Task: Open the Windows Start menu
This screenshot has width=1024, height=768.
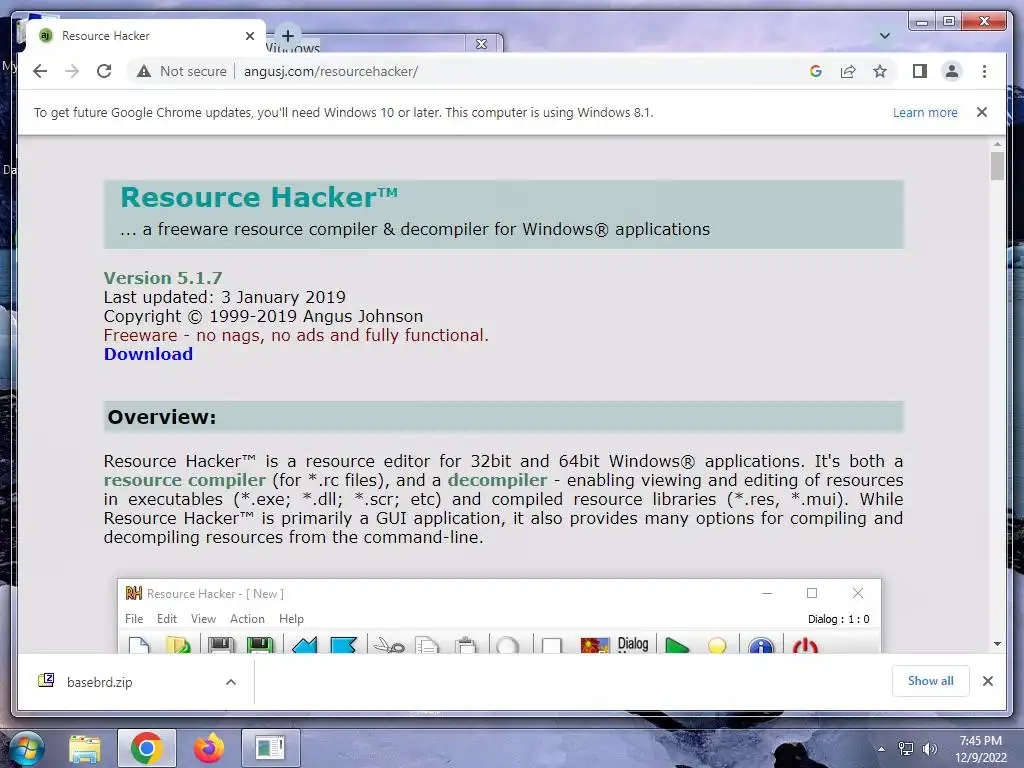Action: point(26,748)
